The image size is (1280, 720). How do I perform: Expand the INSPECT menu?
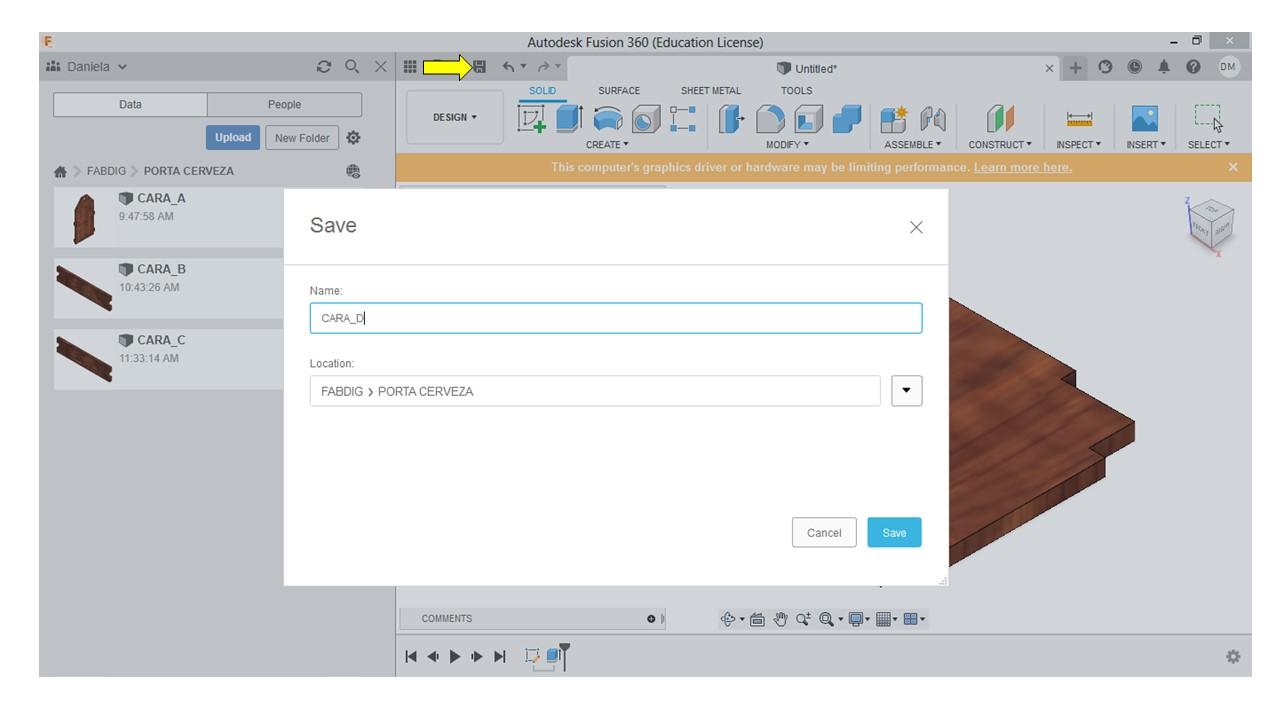[1078, 144]
